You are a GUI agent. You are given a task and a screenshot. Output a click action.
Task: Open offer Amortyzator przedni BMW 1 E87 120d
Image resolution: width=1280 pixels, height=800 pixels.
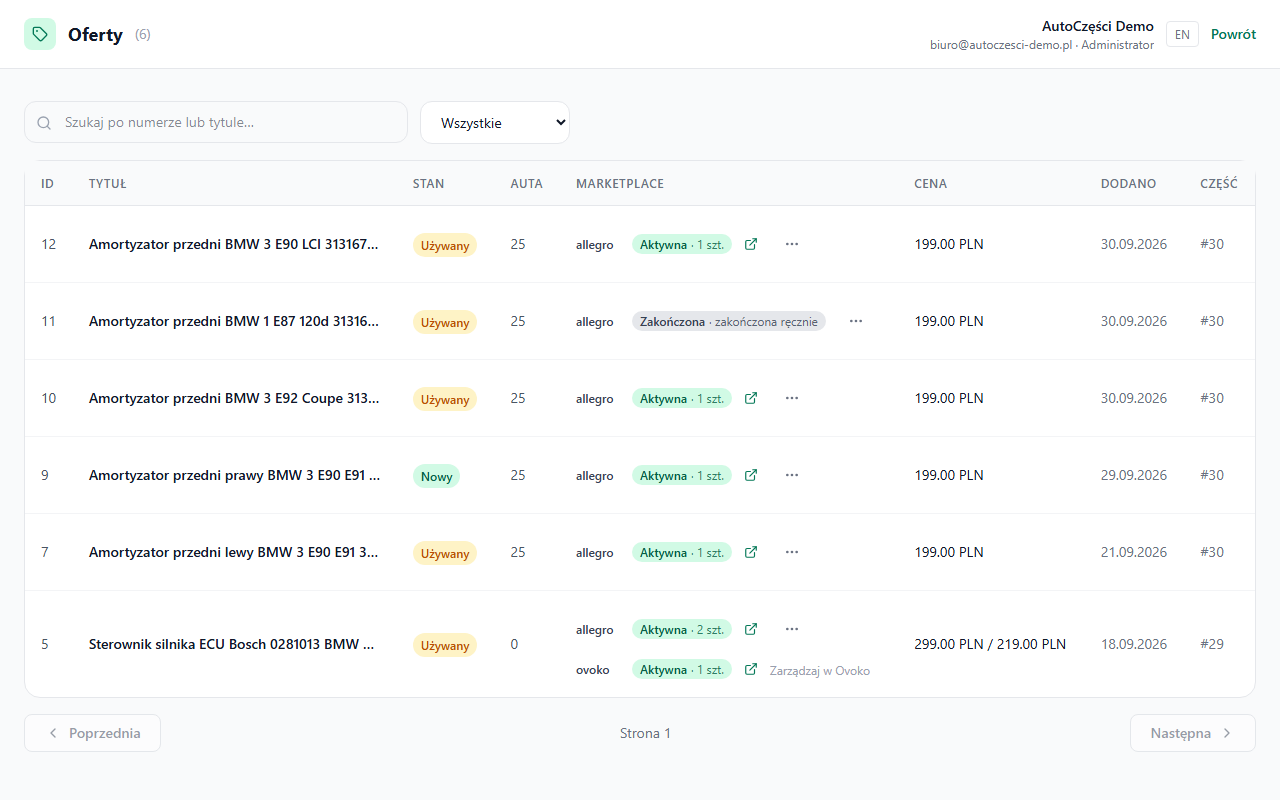[234, 321]
